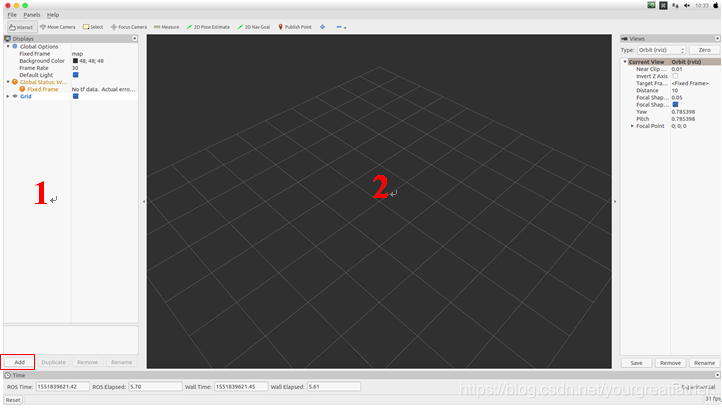Click the Yaw value 0.785398
This screenshot has height=408, width=722.
(x=683, y=112)
